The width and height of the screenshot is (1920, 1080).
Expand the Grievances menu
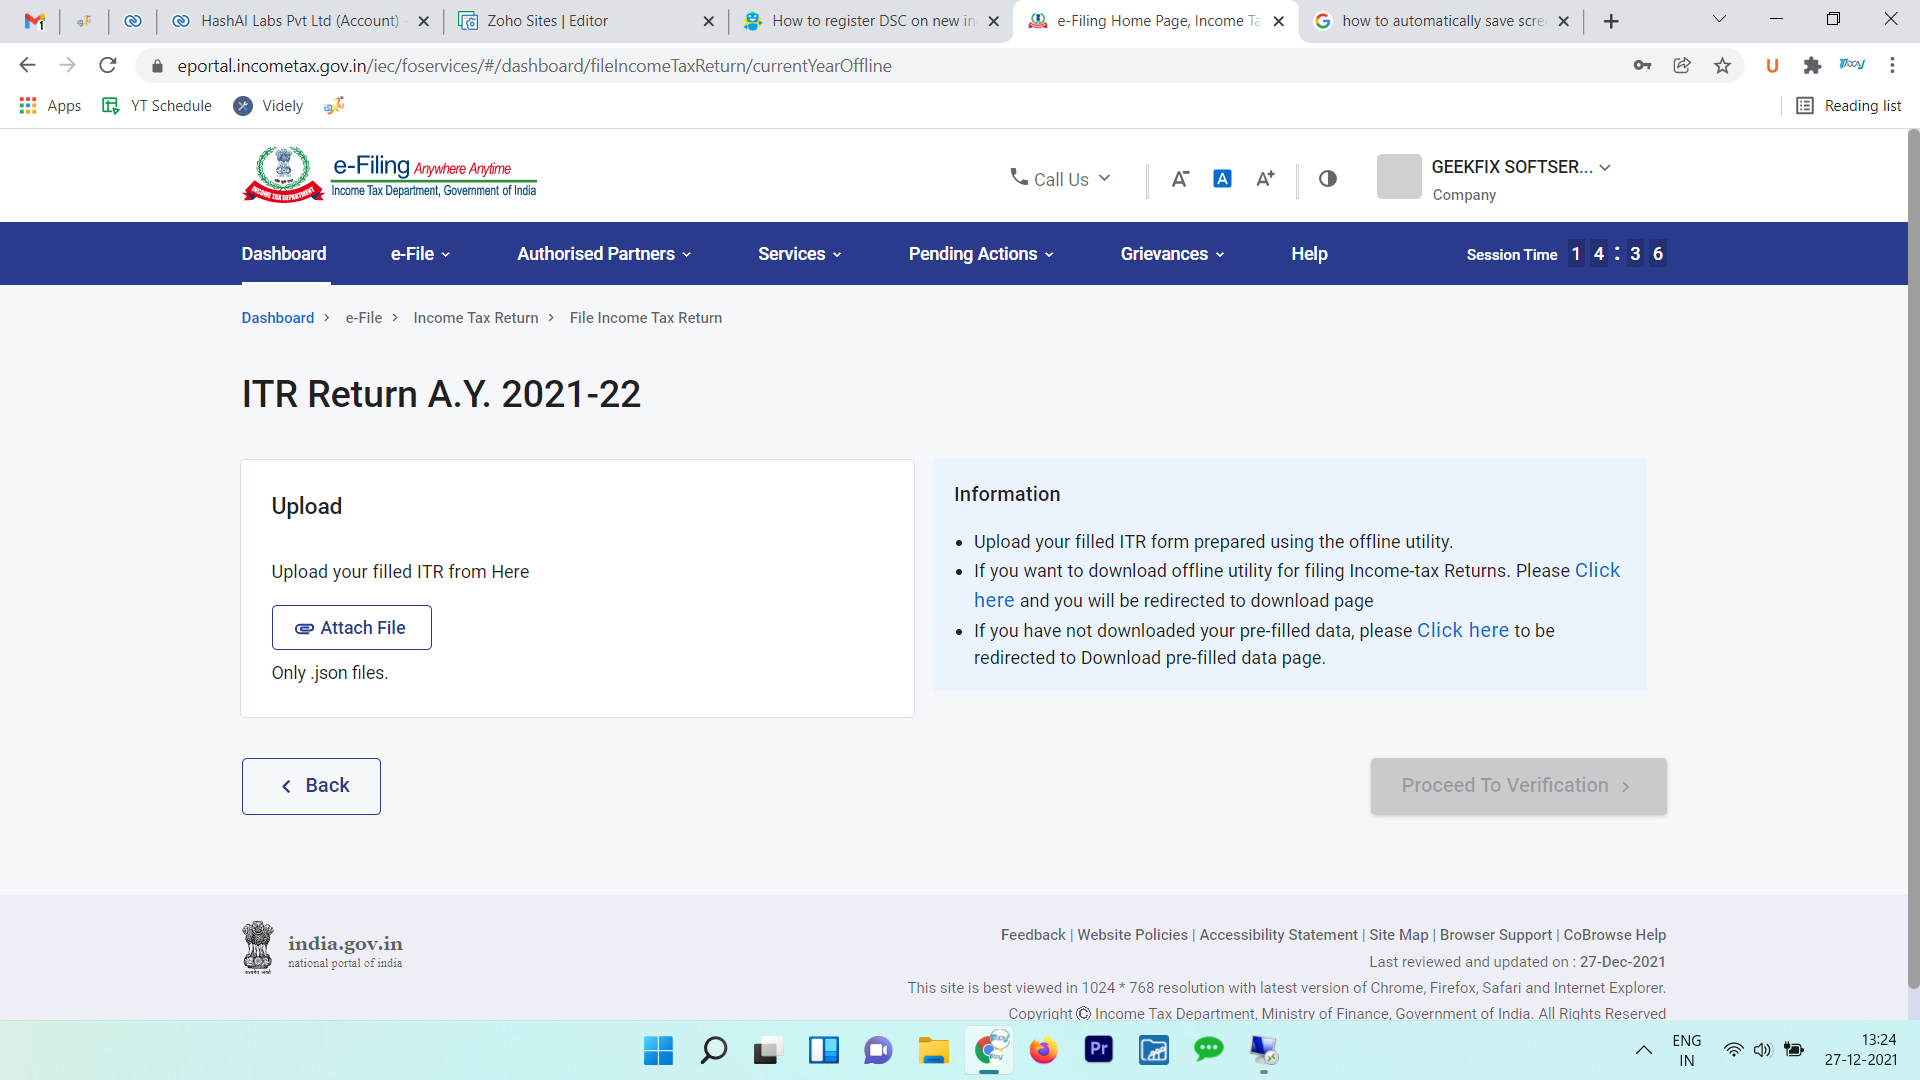[x=1173, y=254]
